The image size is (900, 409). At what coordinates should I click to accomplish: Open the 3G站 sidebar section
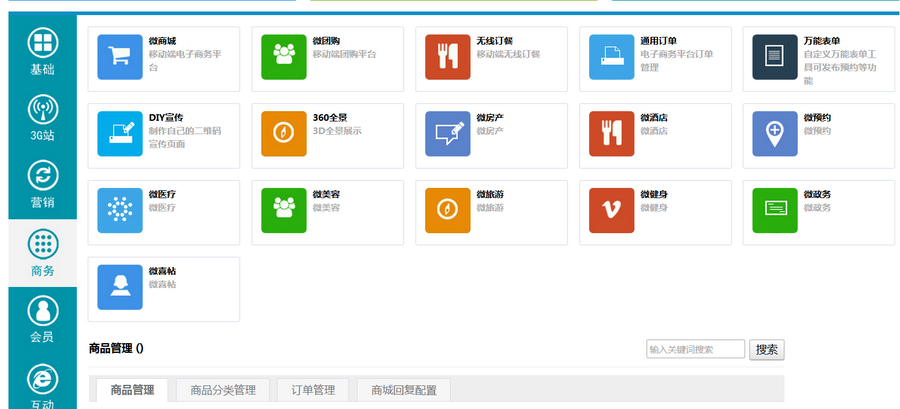pos(42,117)
